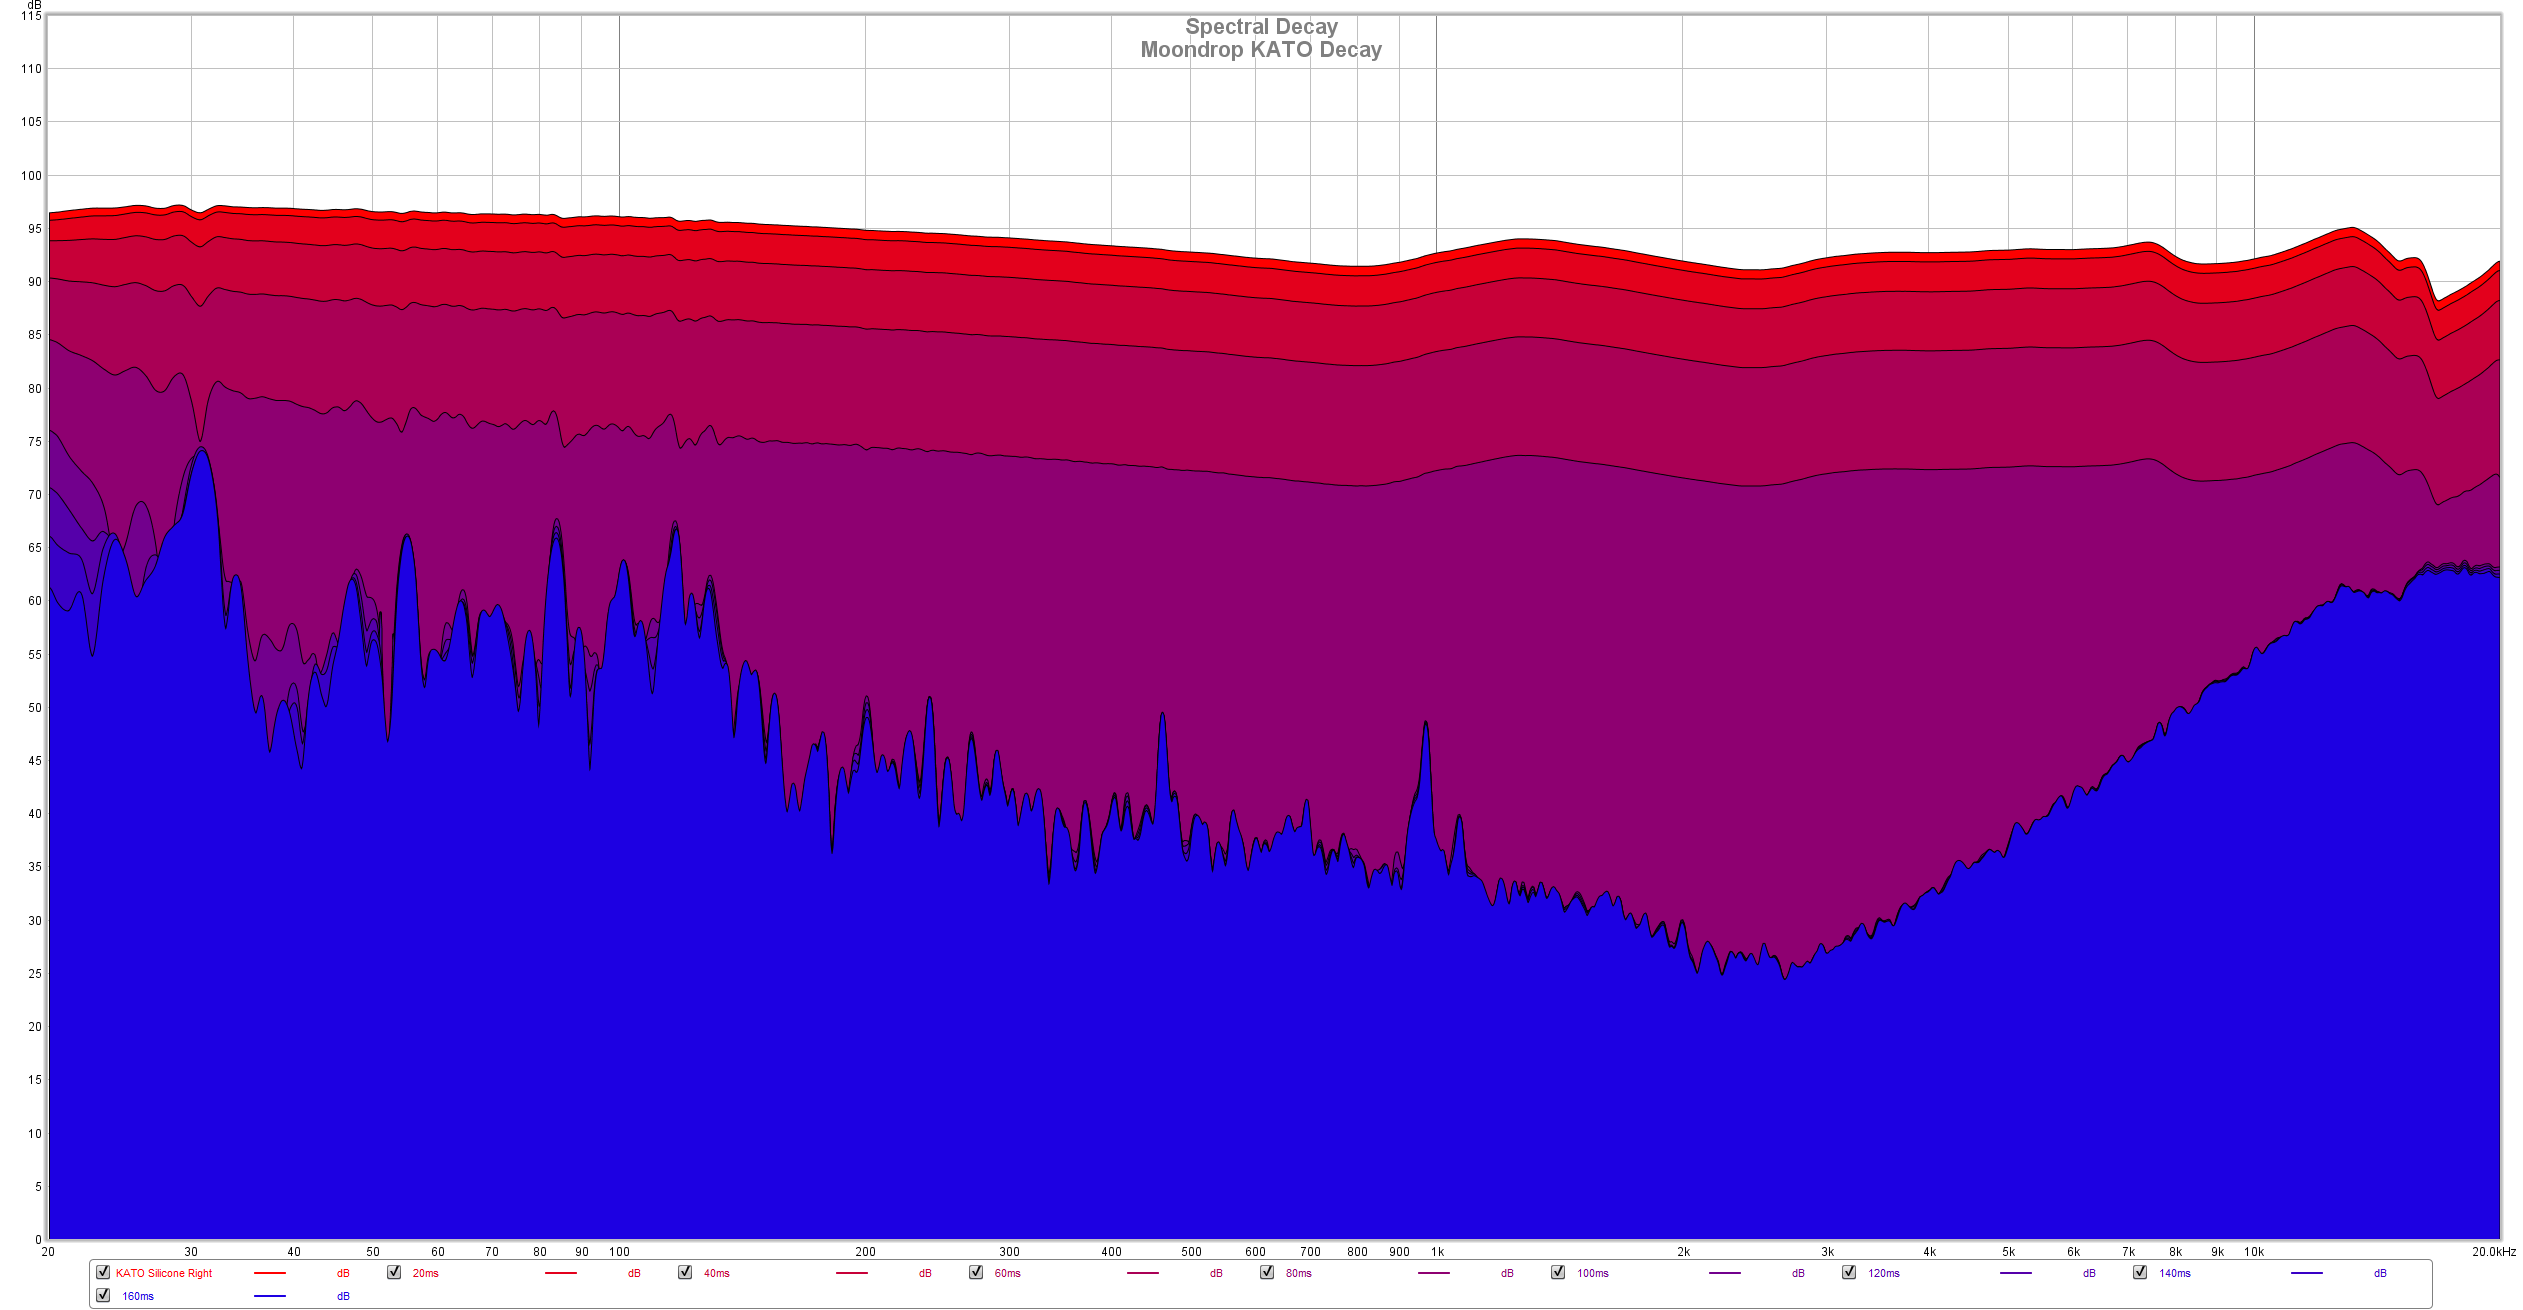
Task: Select the 80ms purple line swatch
Action: click(x=1434, y=1273)
